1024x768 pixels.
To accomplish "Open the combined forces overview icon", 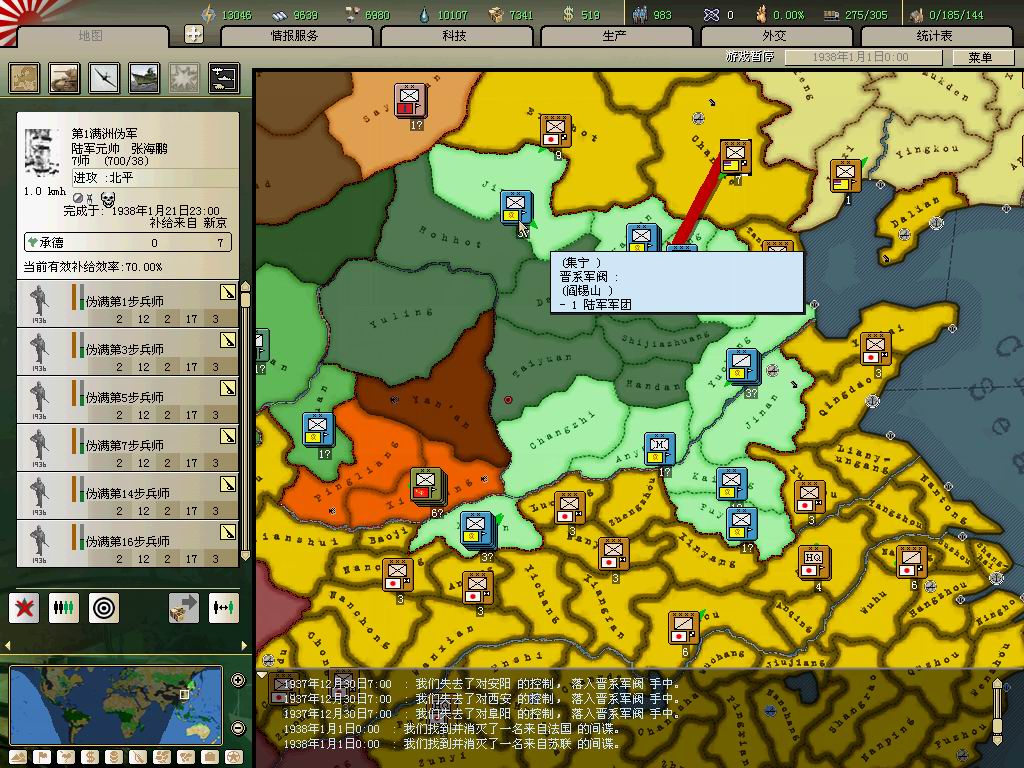I will tap(224, 78).
